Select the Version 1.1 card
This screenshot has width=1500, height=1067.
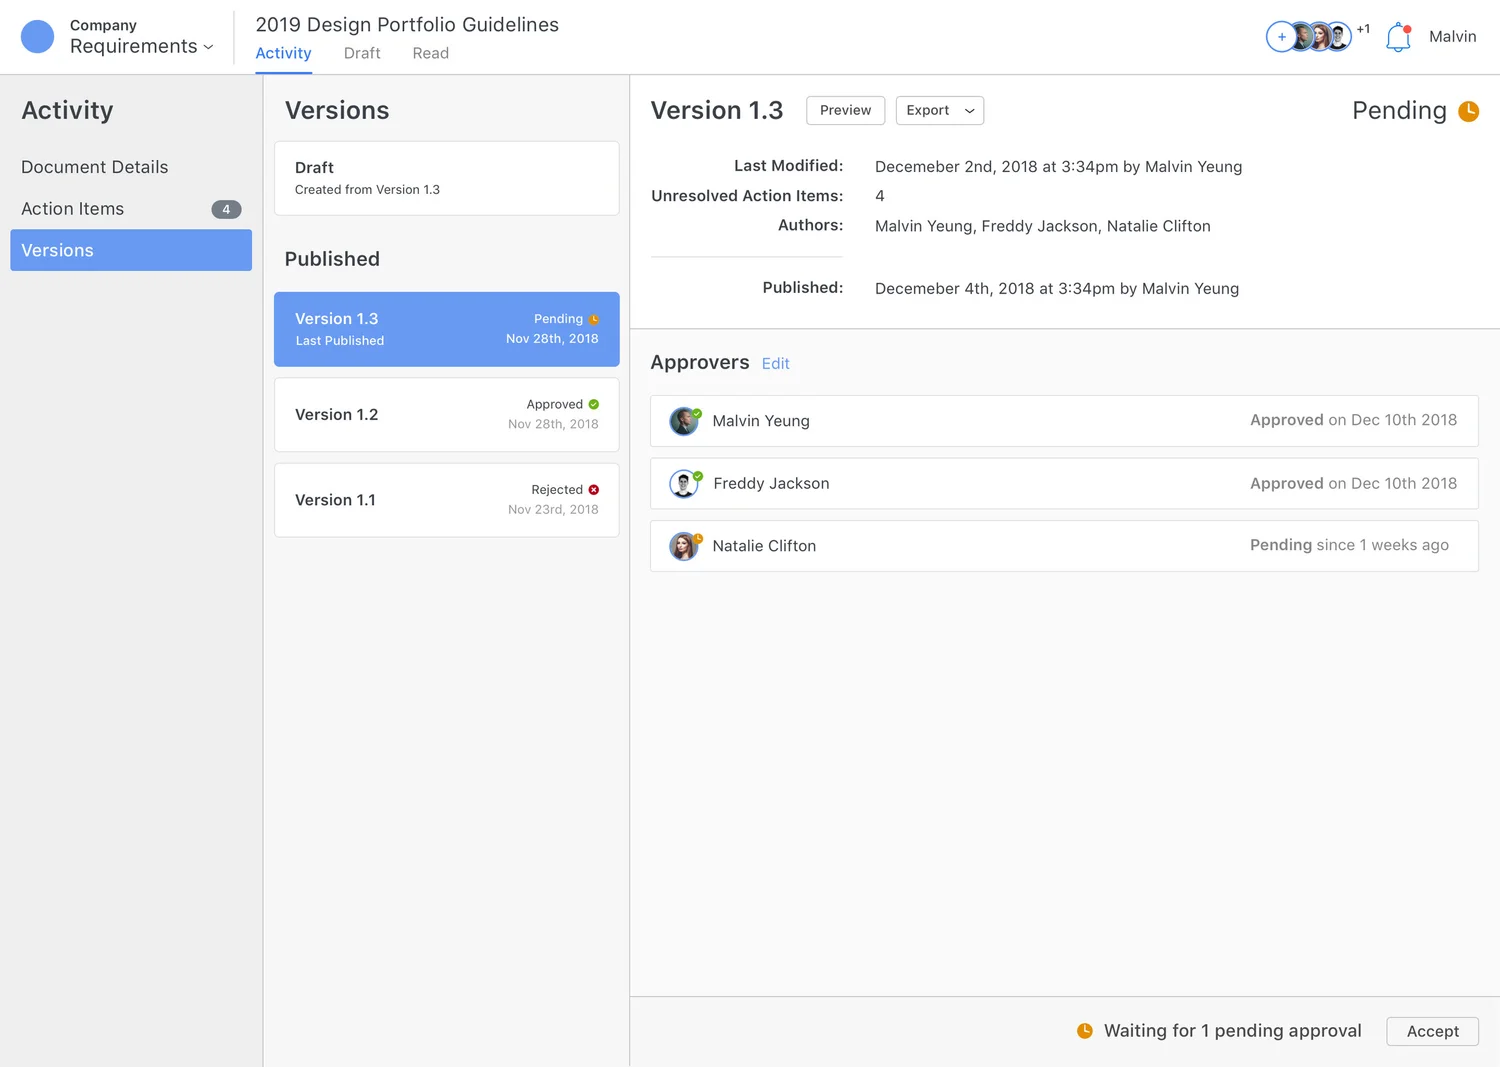(x=447, y=500)
